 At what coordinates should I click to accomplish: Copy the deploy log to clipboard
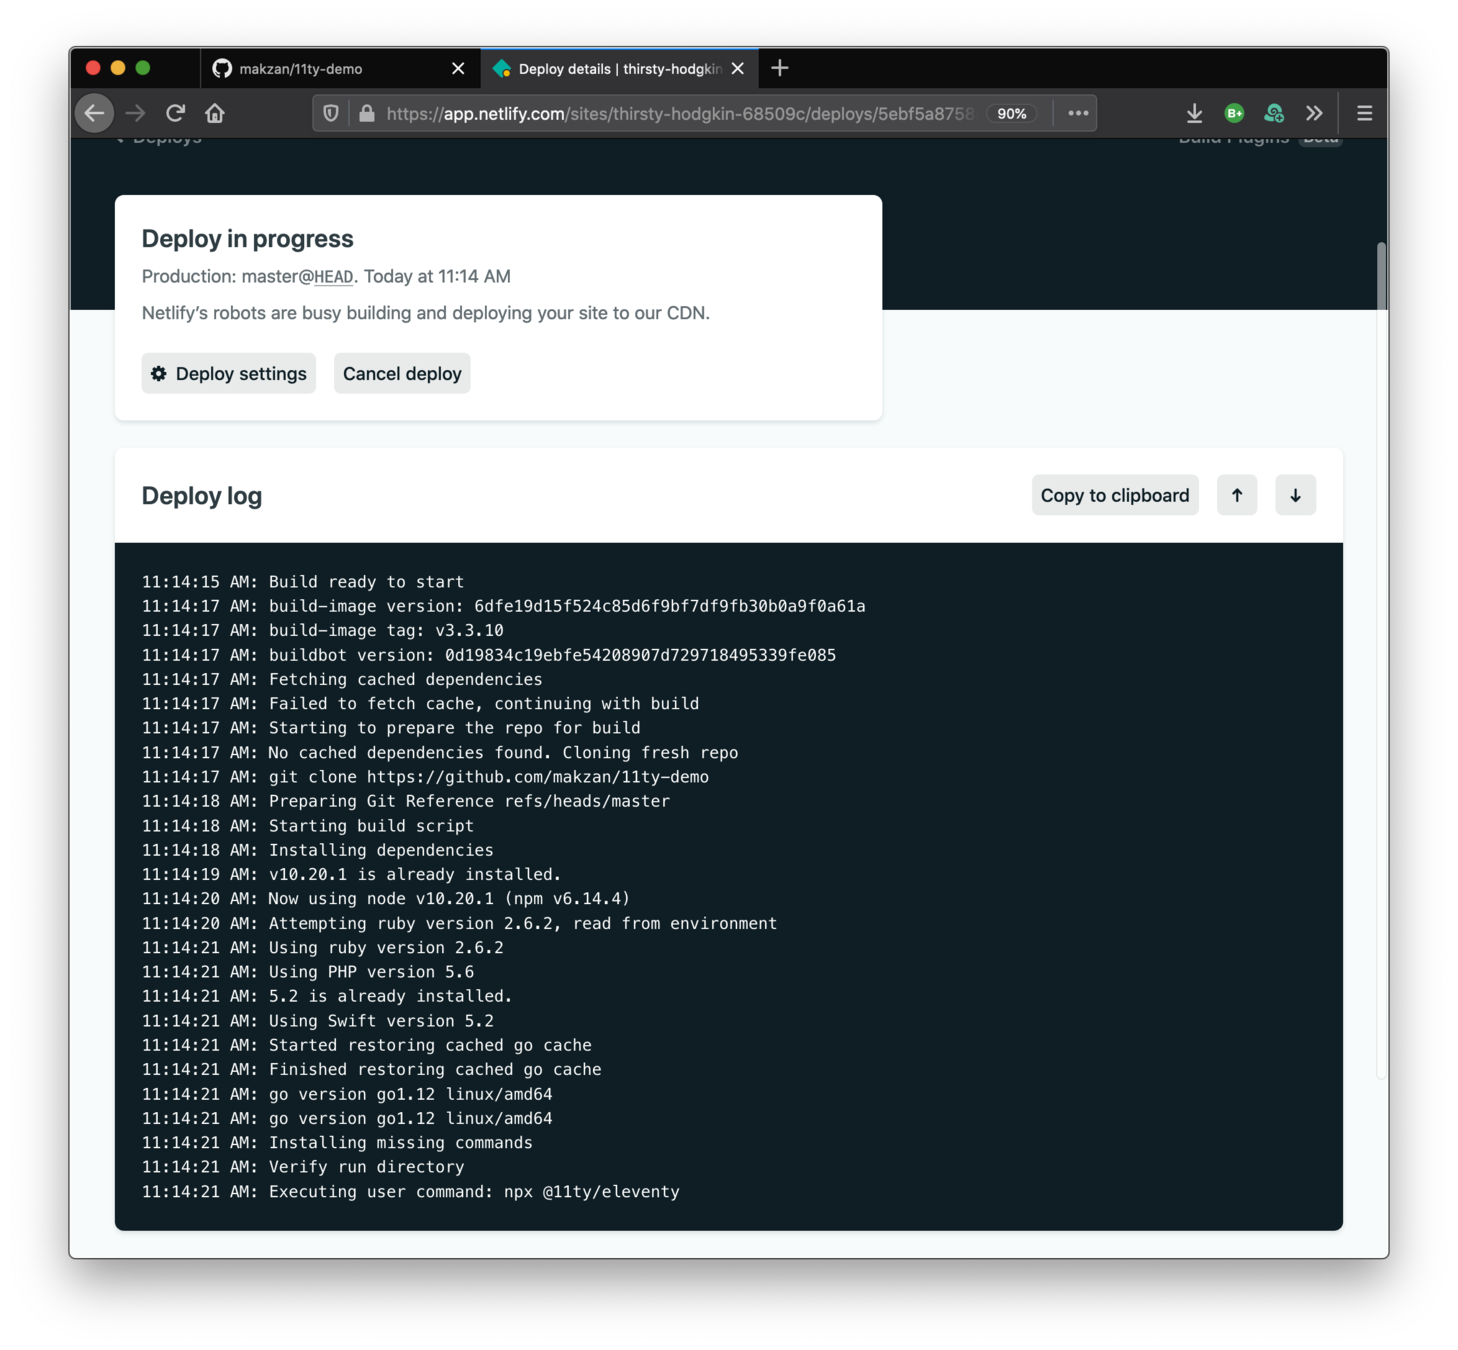click(1115, 495)
